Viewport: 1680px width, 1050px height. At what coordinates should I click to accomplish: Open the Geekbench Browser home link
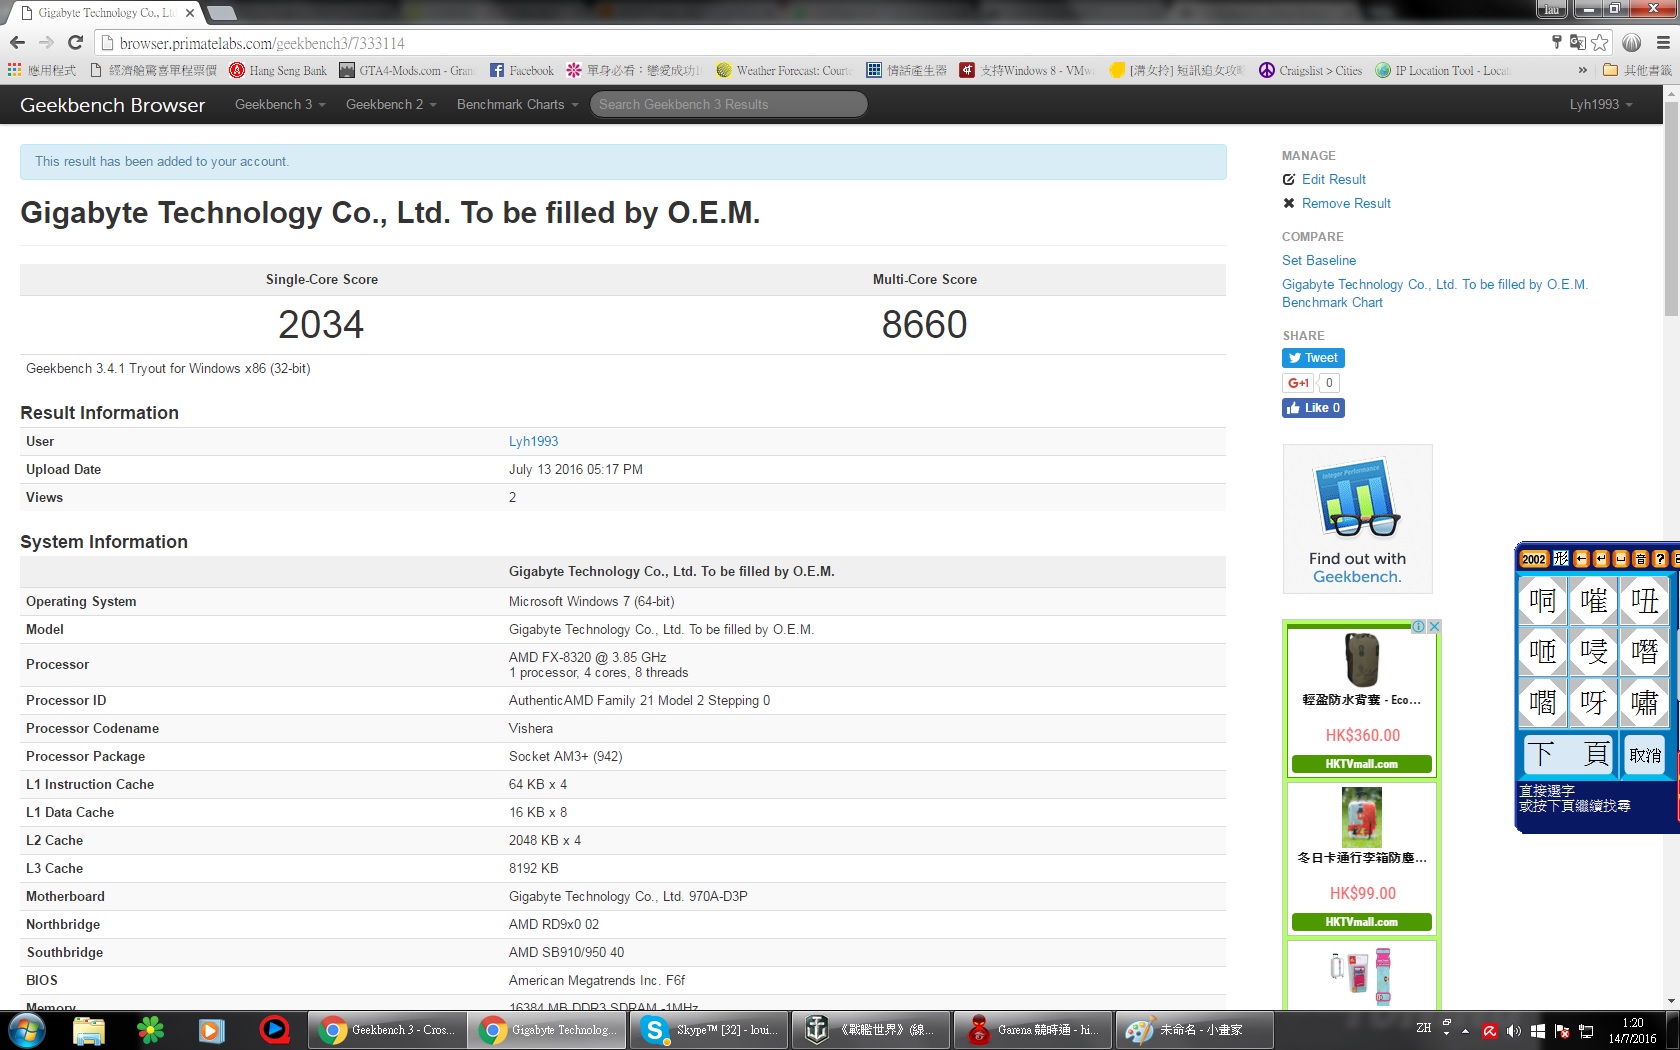(x=112, y=105)
